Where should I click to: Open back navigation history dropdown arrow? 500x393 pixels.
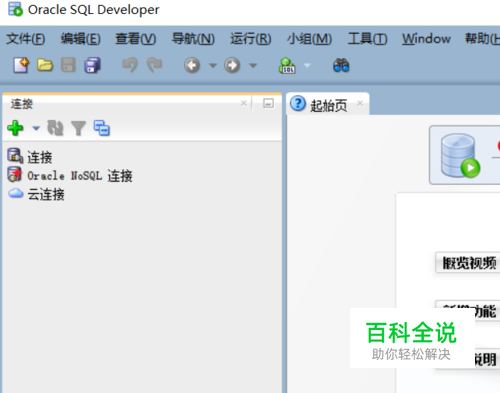(213, 66)
